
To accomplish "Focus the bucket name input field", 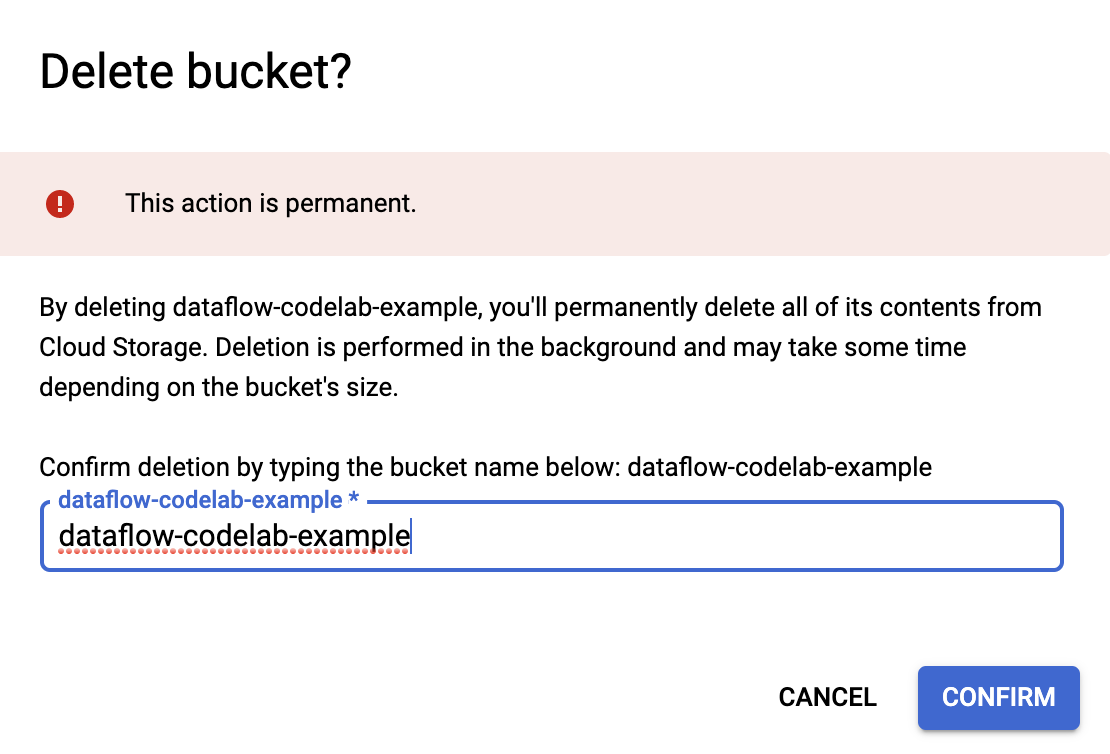I will pyautogui.click(x=550, y=537).
